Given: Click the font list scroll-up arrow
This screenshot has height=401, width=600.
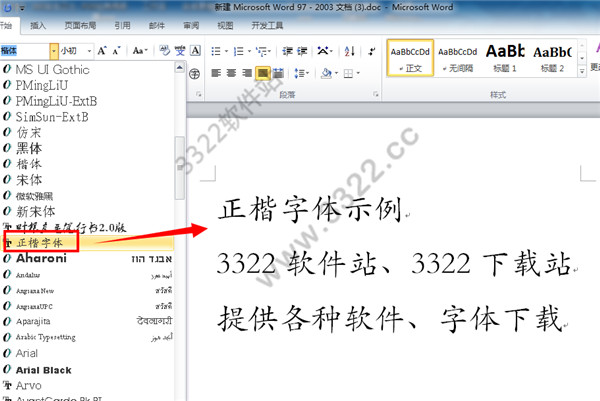Looking at the screenshot, I should (x=180, y=68).
